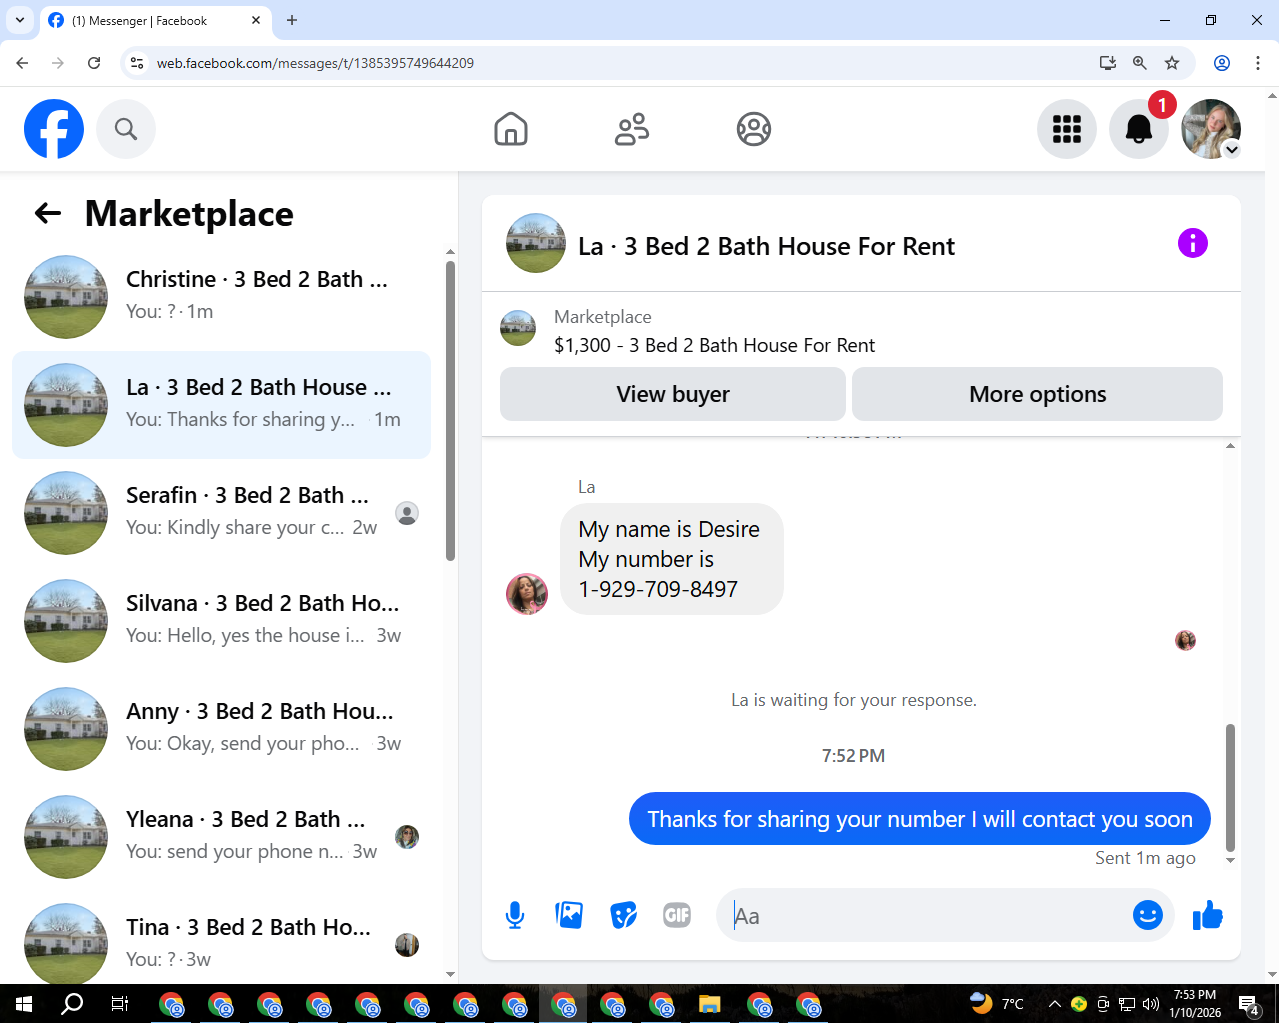The width and height of the screenshot is (1279, 1023).
Task: Open the tab search dropdown arrow
Action: 20,20
